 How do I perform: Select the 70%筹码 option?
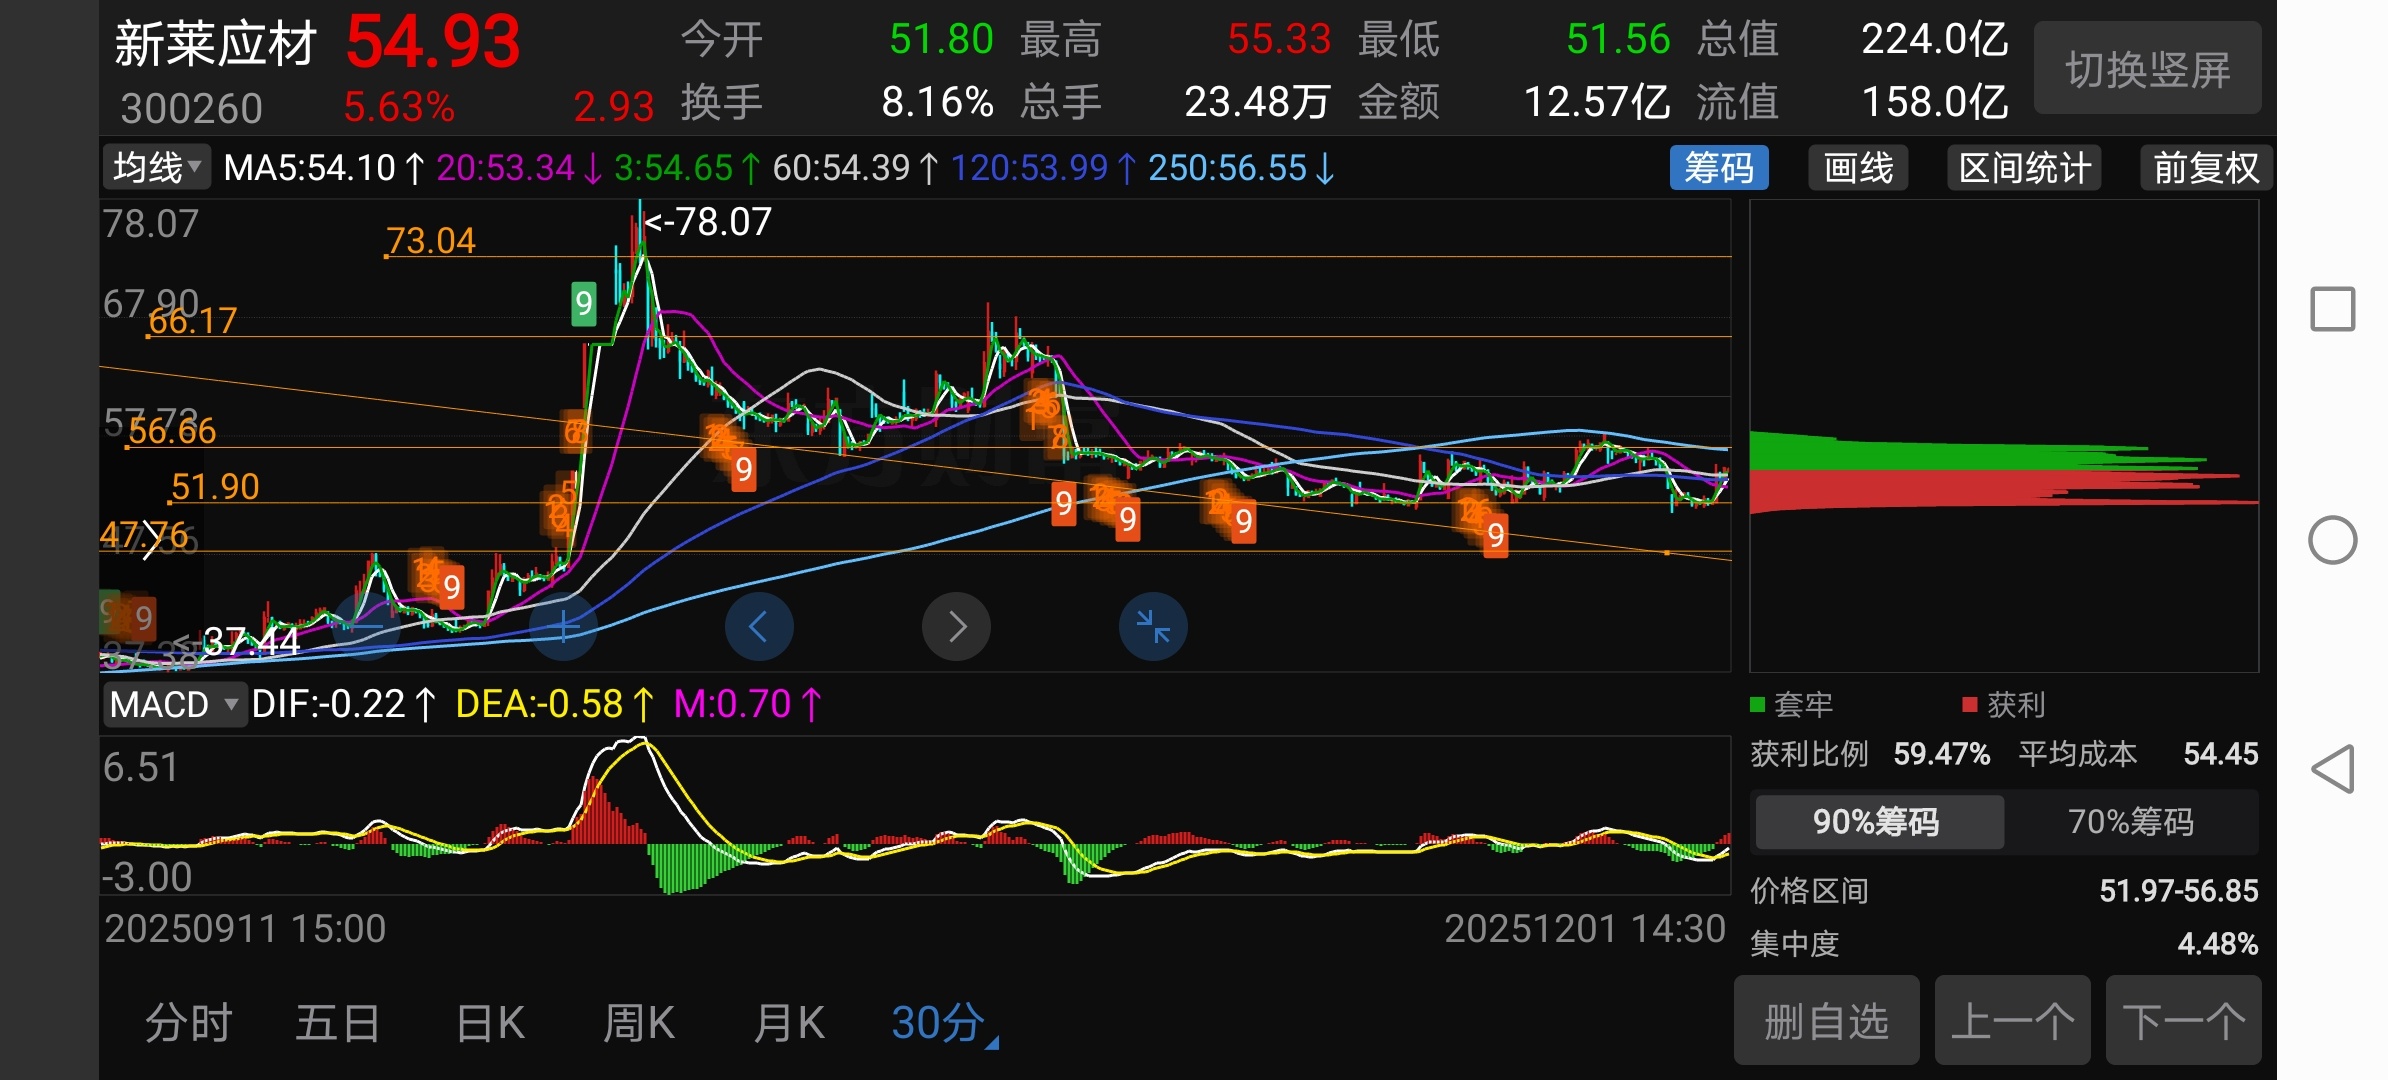(2130, 822)
